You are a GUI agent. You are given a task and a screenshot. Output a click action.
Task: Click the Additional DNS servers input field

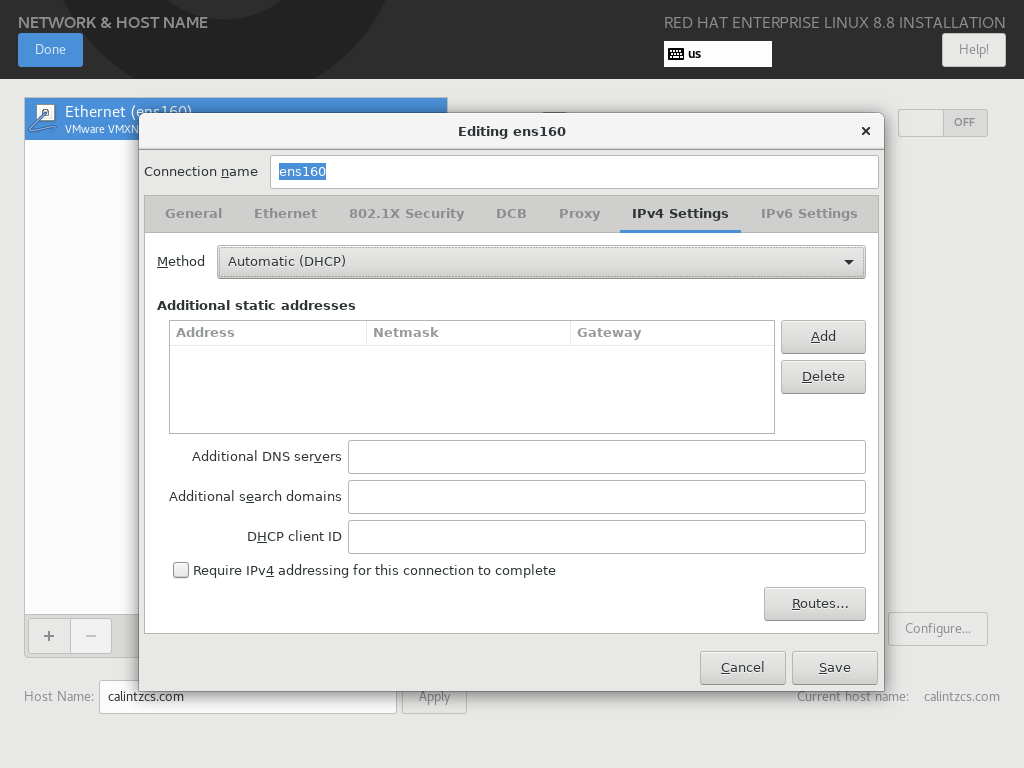point(606,456)
